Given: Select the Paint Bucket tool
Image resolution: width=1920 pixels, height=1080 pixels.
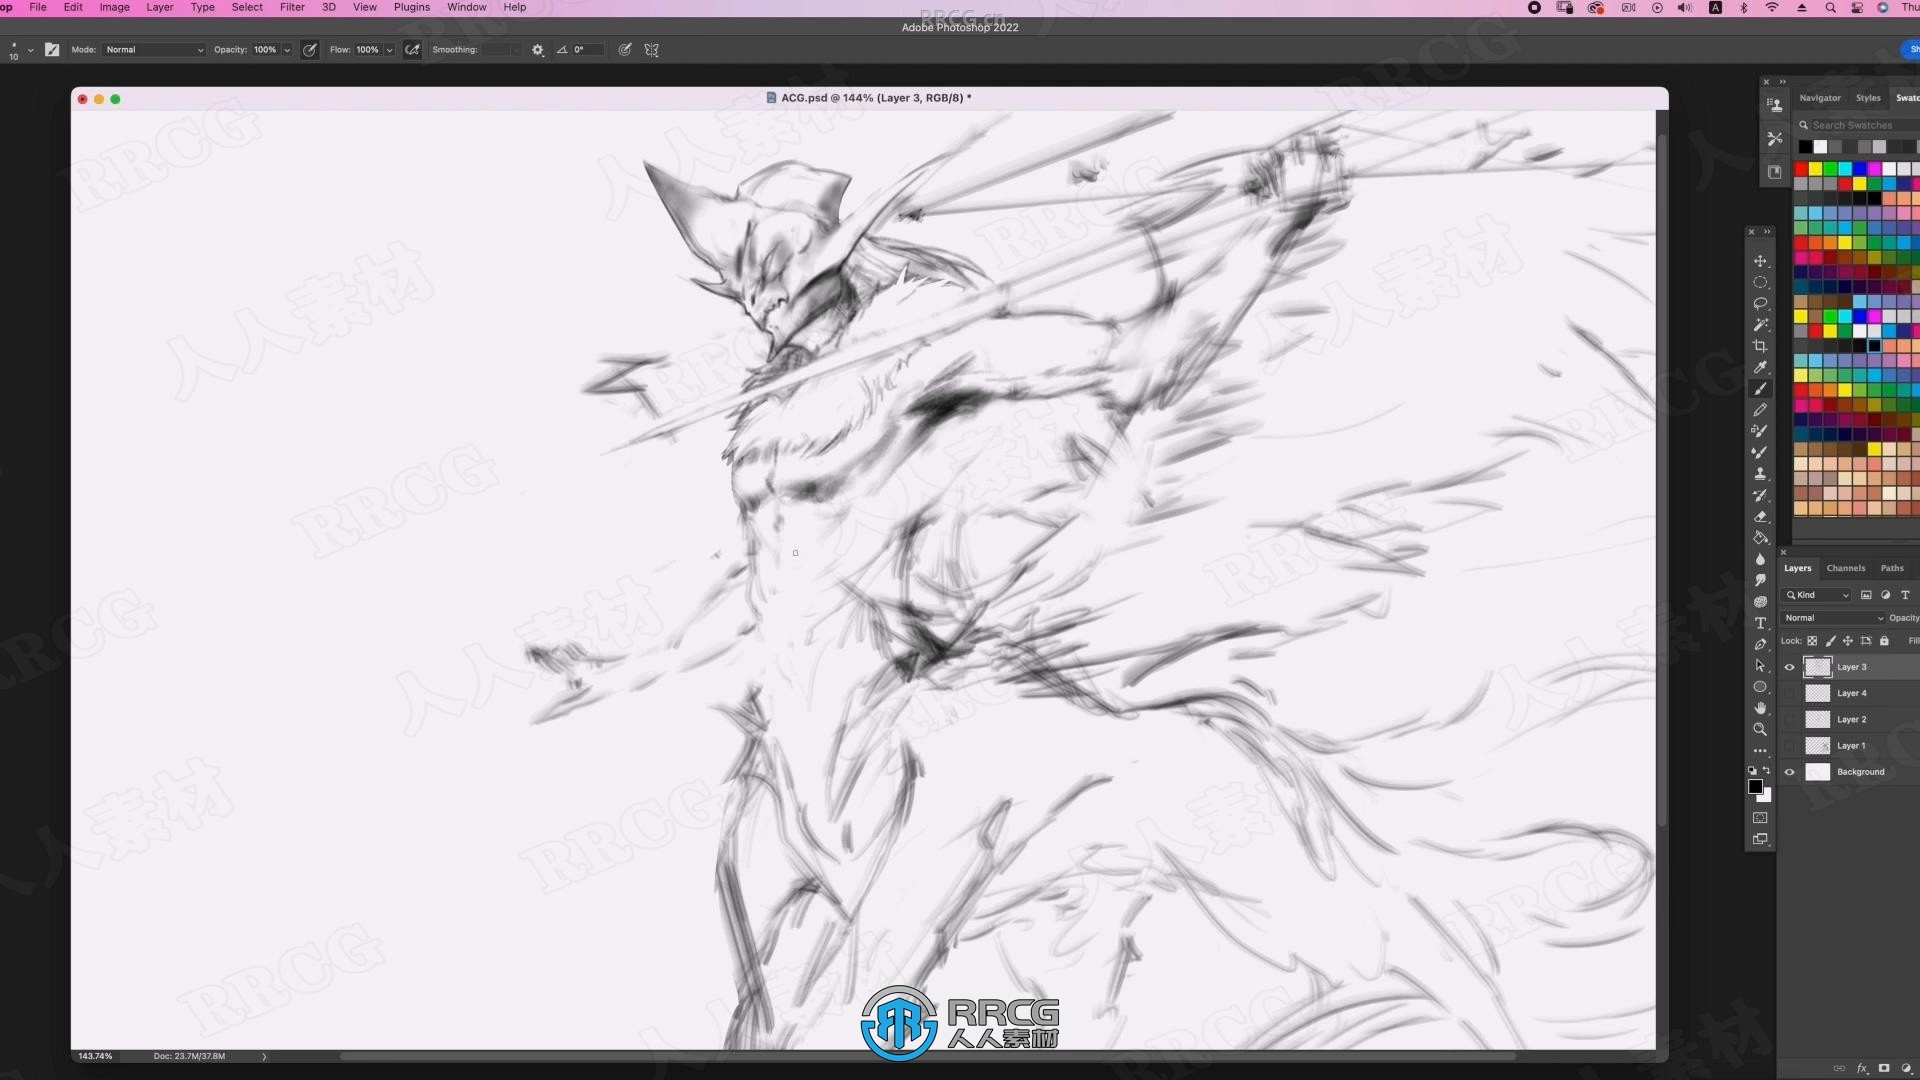Looking at the screenshot, I should 1760,538.
